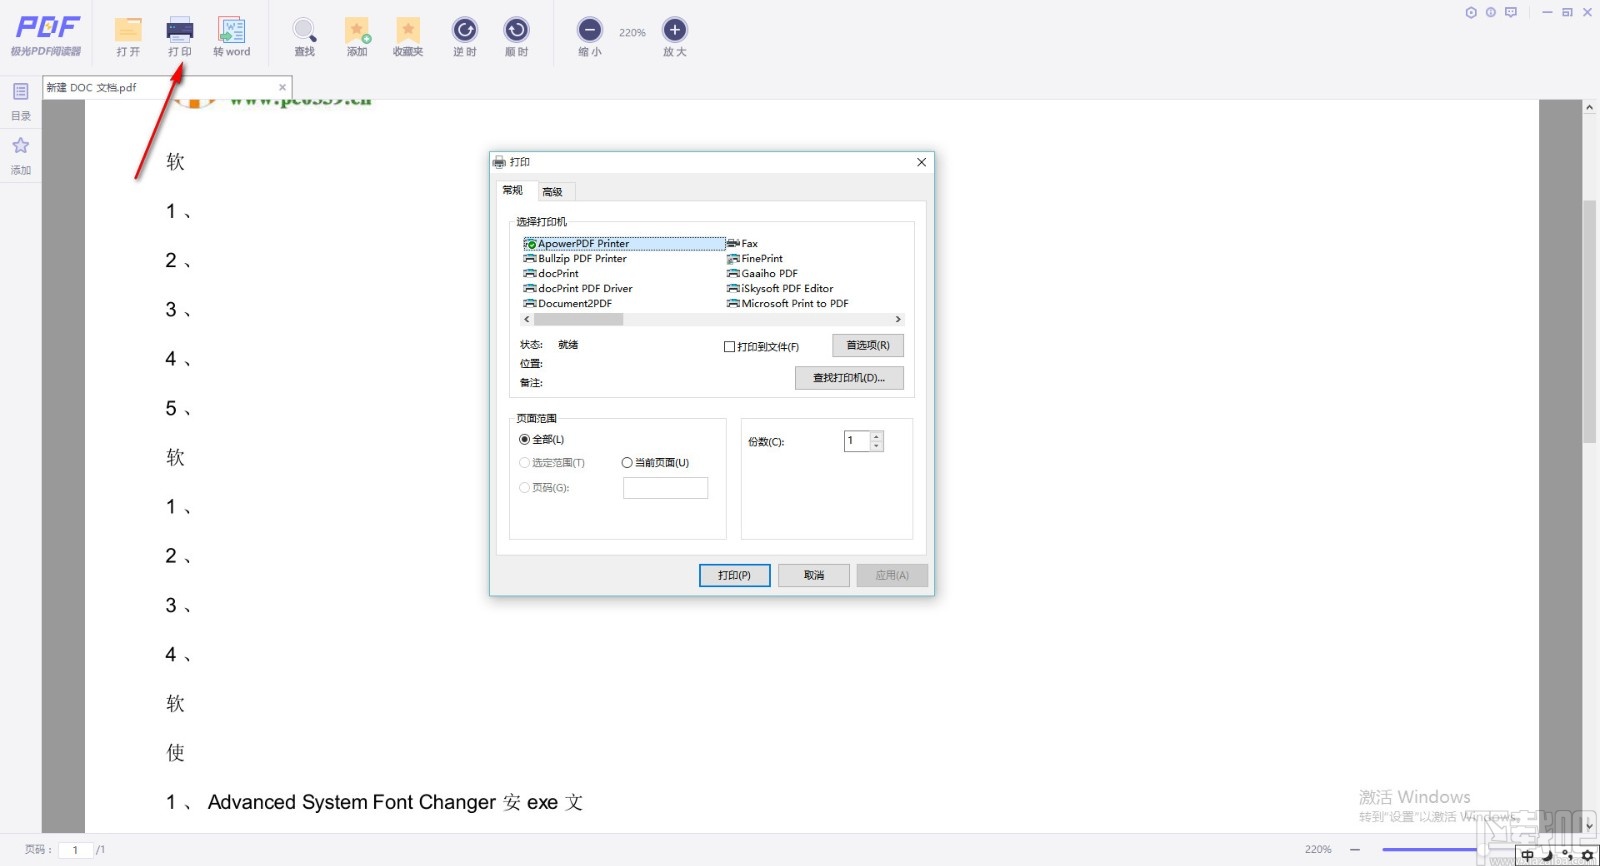This screenshot has width=1600, height=866.
Task: Close the 打印 dialog with X
Action: pyautogui.click(x=922, y=162)
